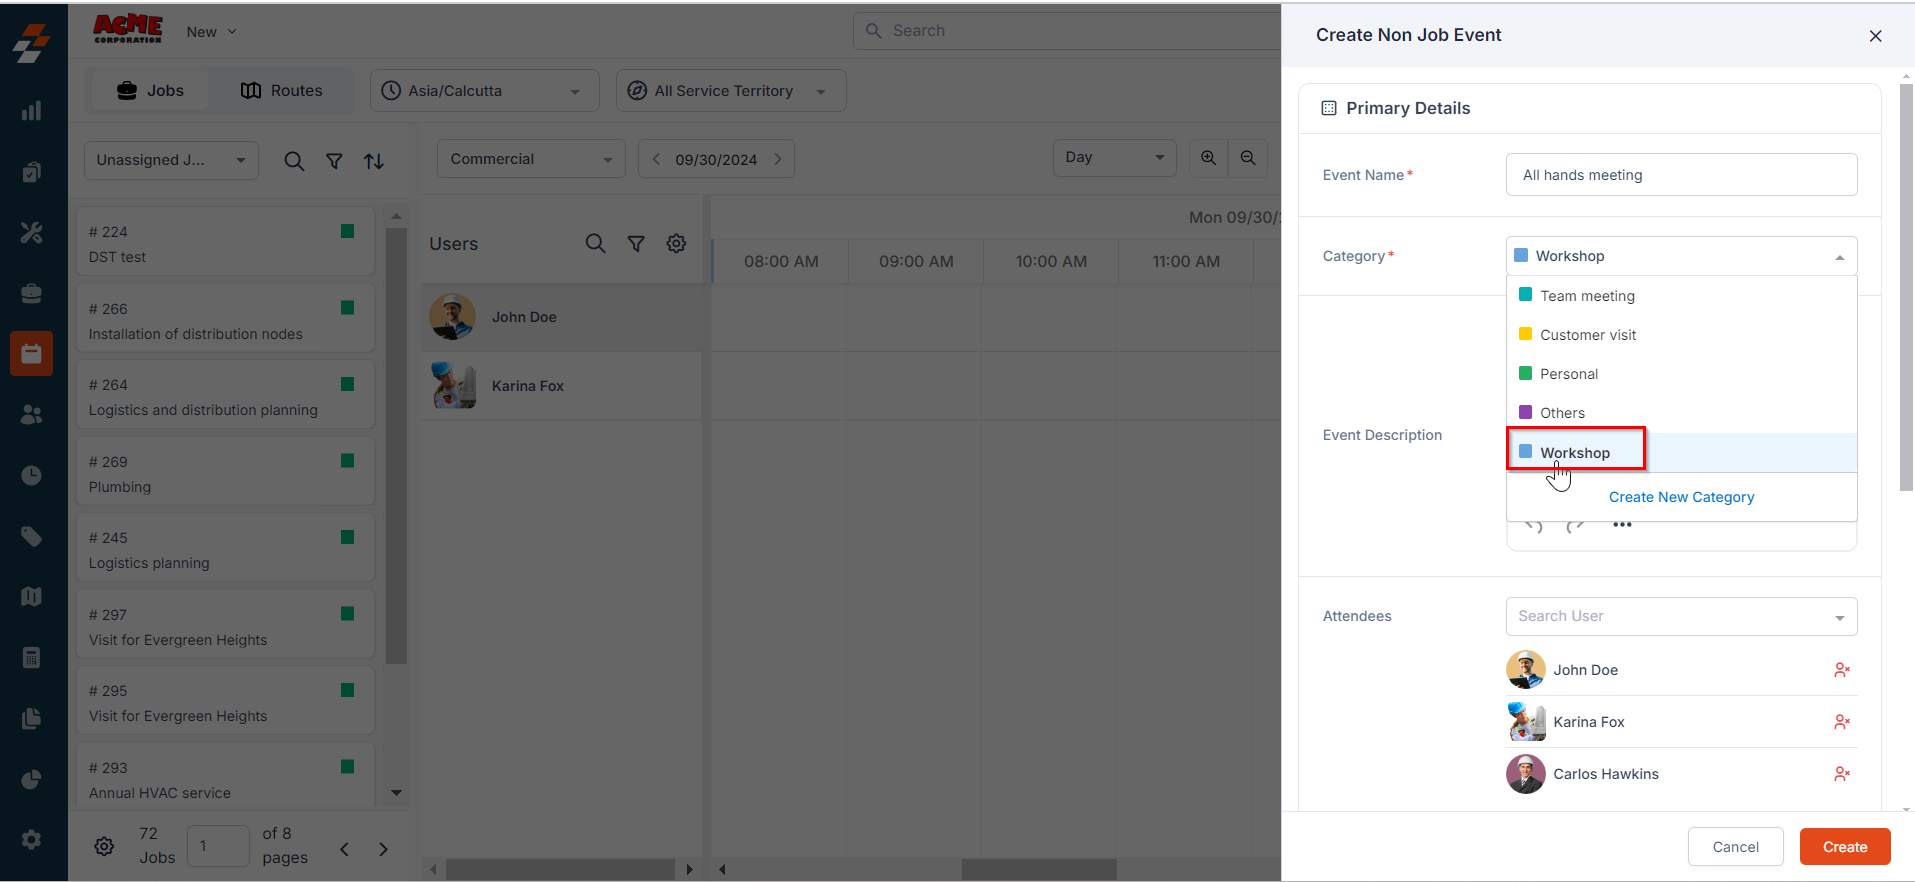1915x882 pixels.
Task: Select the John Doe user row
Action: (562, 317)
